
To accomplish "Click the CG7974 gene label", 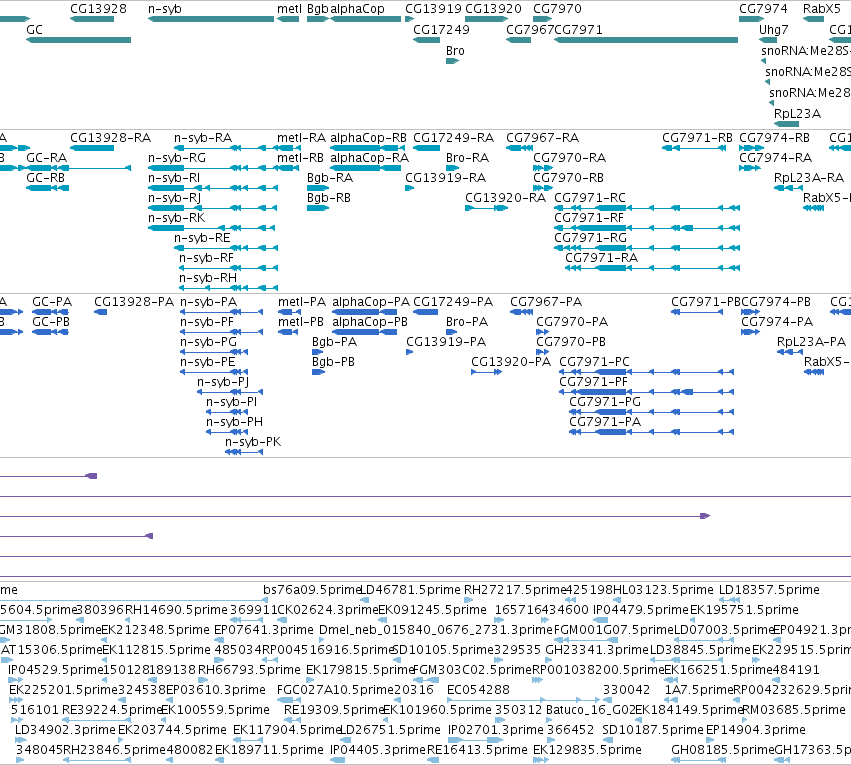I will pyautogui.click(x=763, y=9).
